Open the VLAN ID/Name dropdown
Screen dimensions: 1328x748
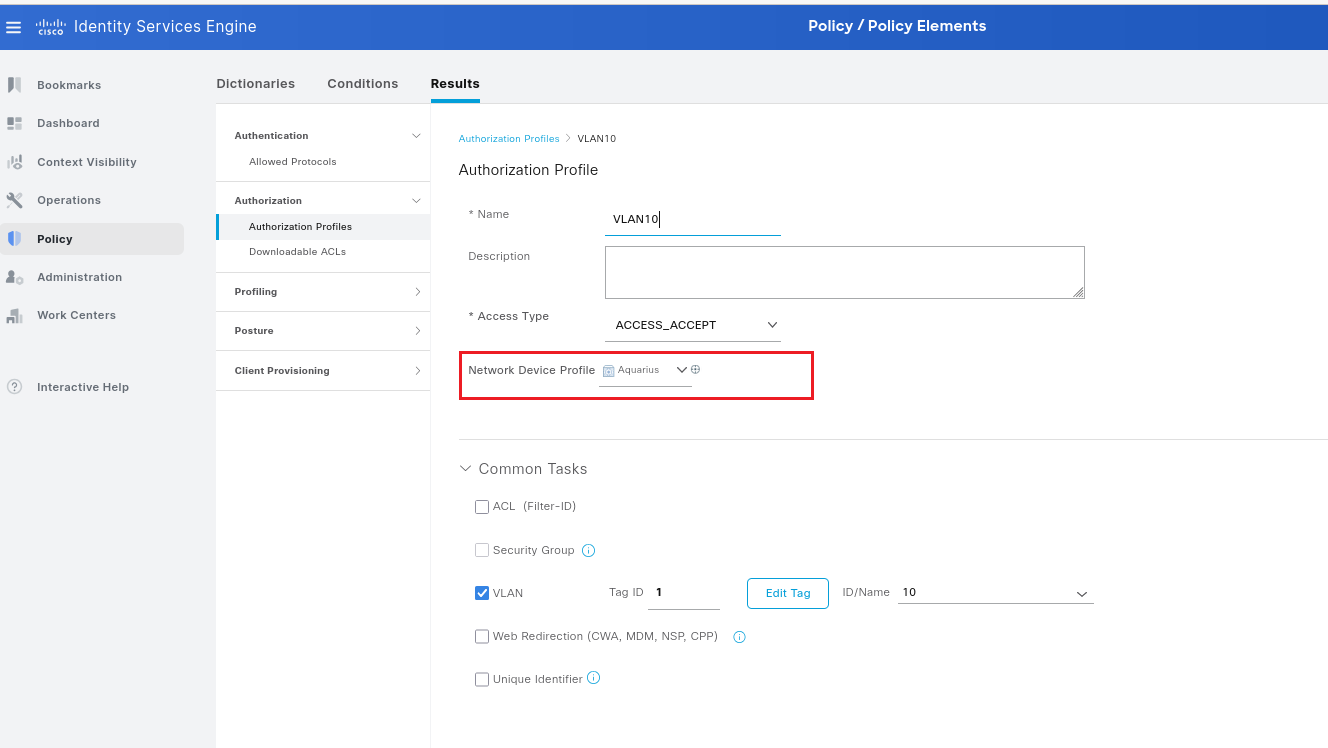(996, 593)
